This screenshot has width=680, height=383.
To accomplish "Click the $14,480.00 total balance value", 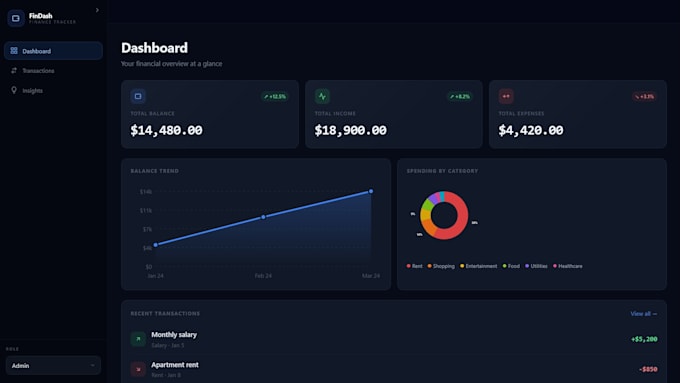I will coord(167,130).
